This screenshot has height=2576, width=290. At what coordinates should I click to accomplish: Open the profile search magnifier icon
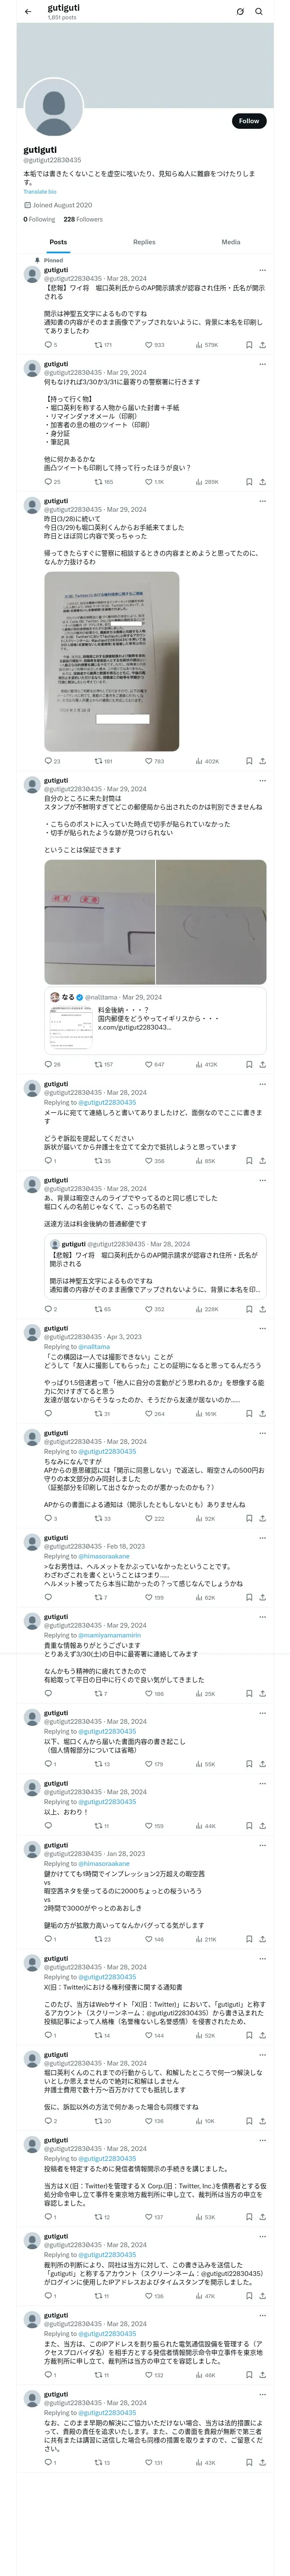(x=259, y=12)
